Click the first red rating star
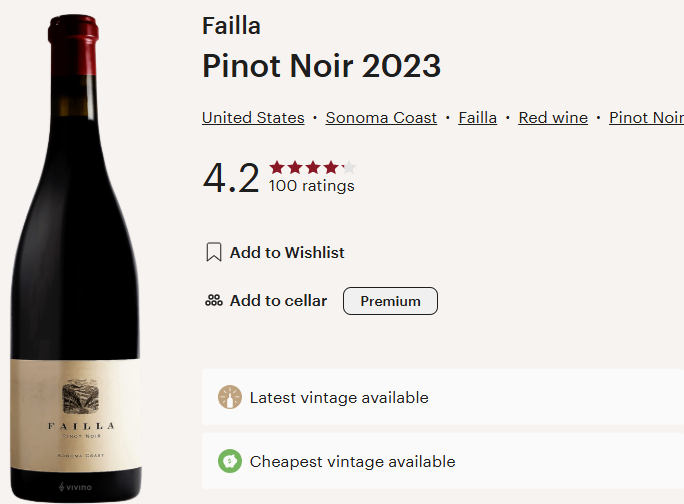 click(x=277, y=167)
